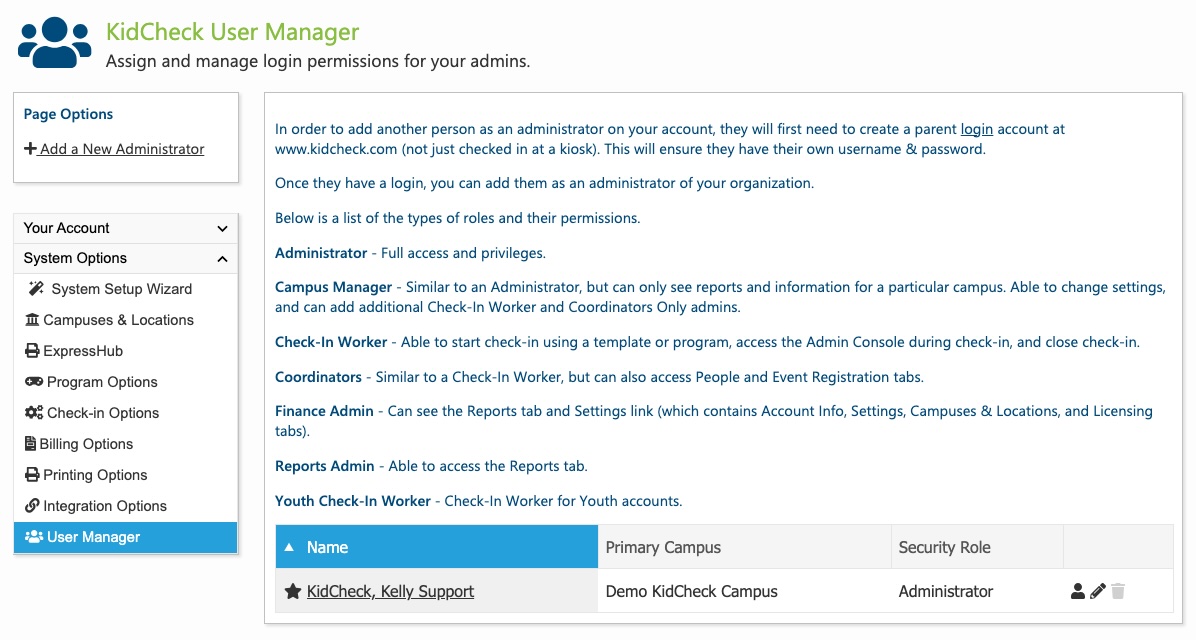Image resolution: width=1196 pixels, height=640 pixels.
Task: Click the star icon beside KidCheck, Kelly Support
Action: [x=293, y=591]
